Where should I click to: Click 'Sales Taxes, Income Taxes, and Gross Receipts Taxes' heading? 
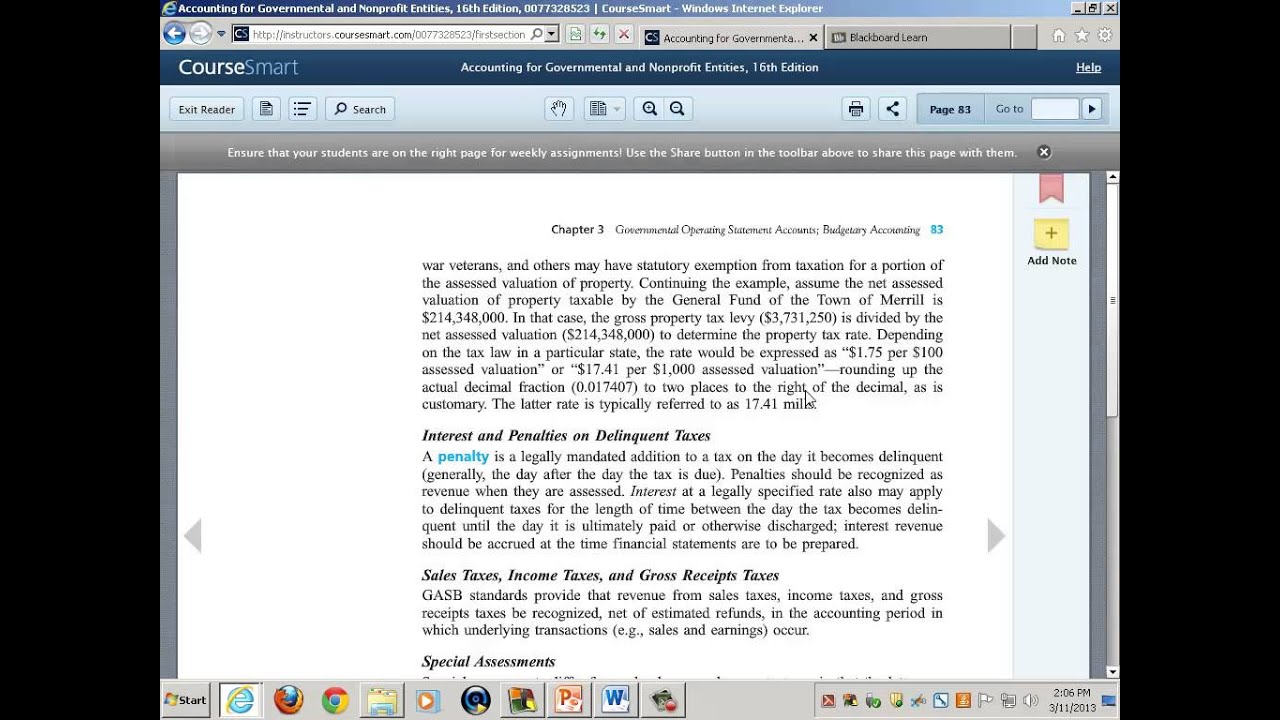click(600, 575)
